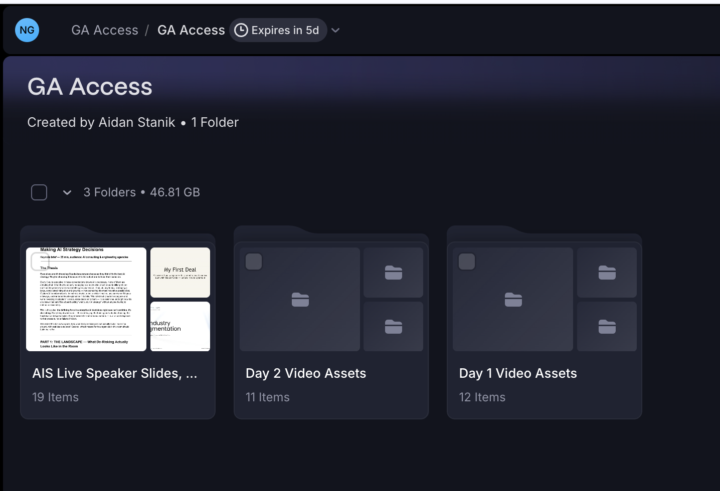Click the large folder icon in Day 2 card
This screenshot has height=491, width=720.
300,299
